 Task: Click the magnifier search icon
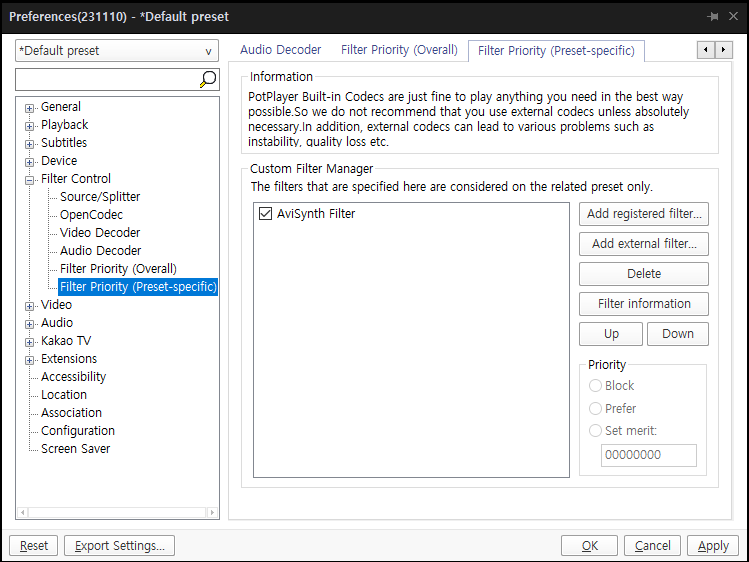click(208, 79)
